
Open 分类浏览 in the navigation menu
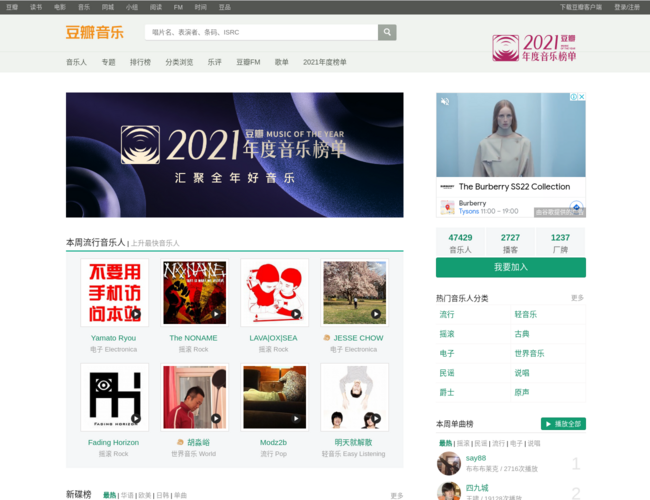pos(179,62)
